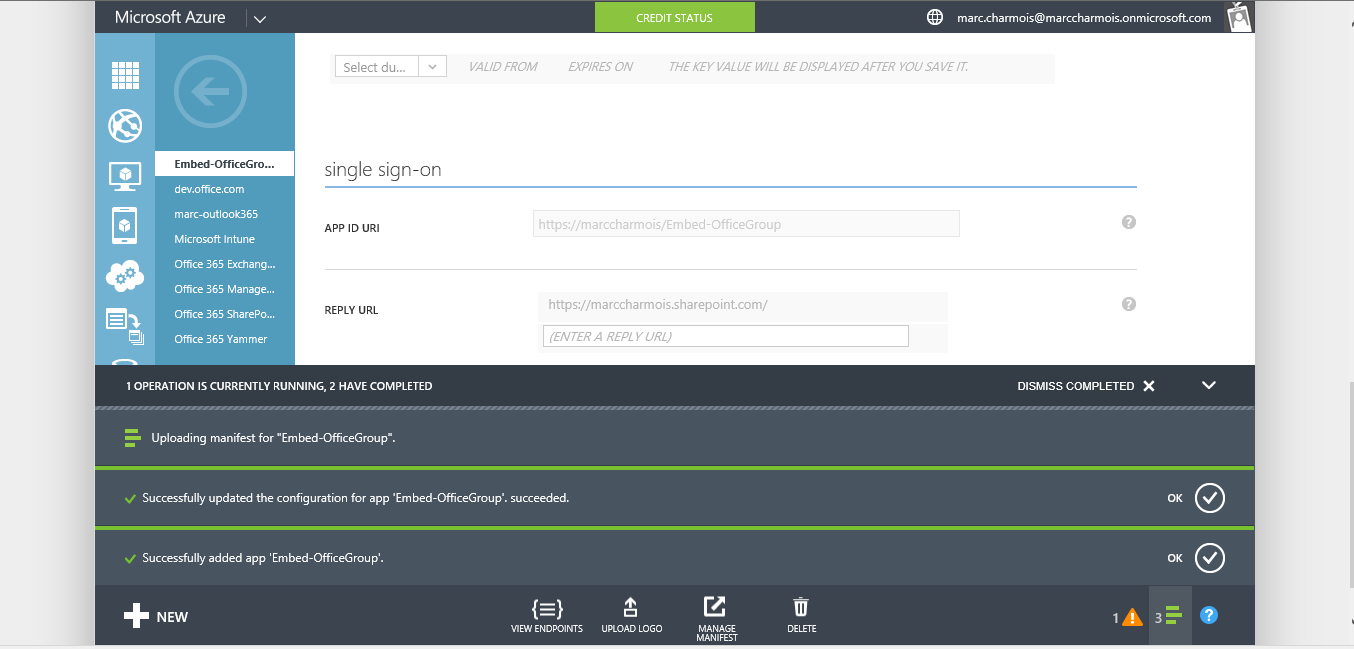This screenshot has height=649, width=1354.
Task: Click the 'Successfully added app' message
Action: (263, 558)
